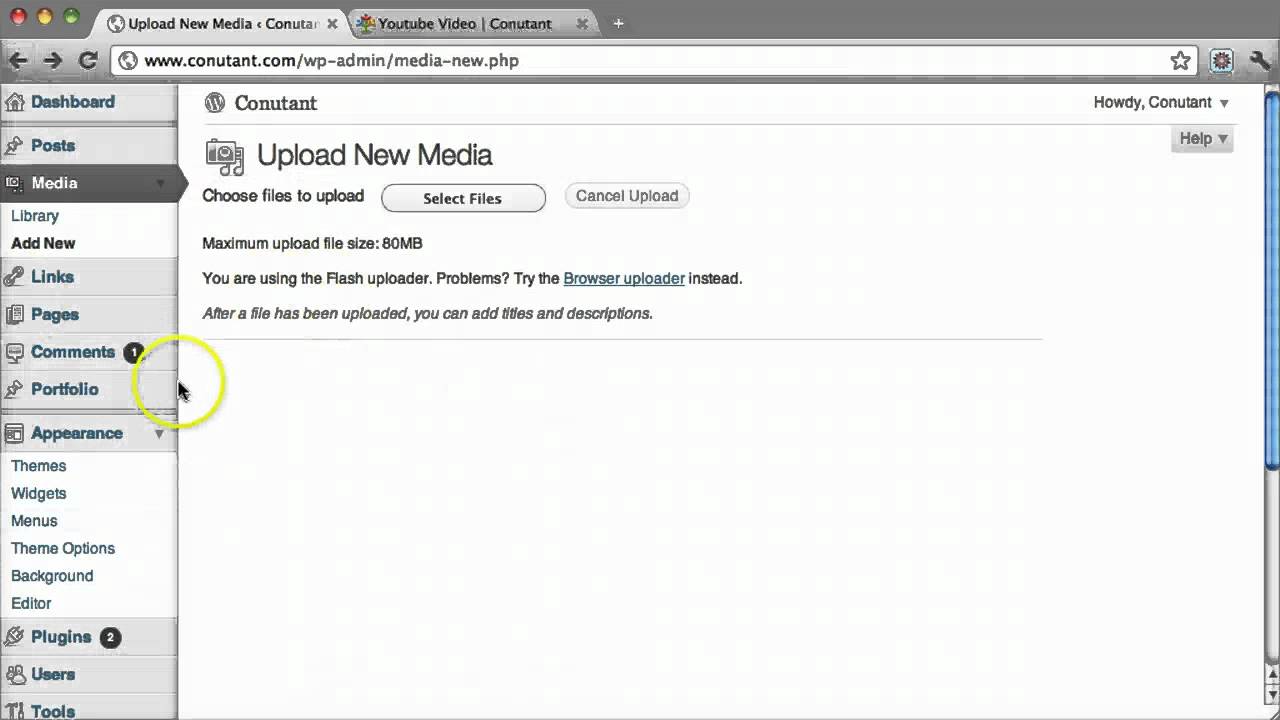Click the plugins update count badge
This screenshot has height=720, width=1280.
tap(110, 637)
